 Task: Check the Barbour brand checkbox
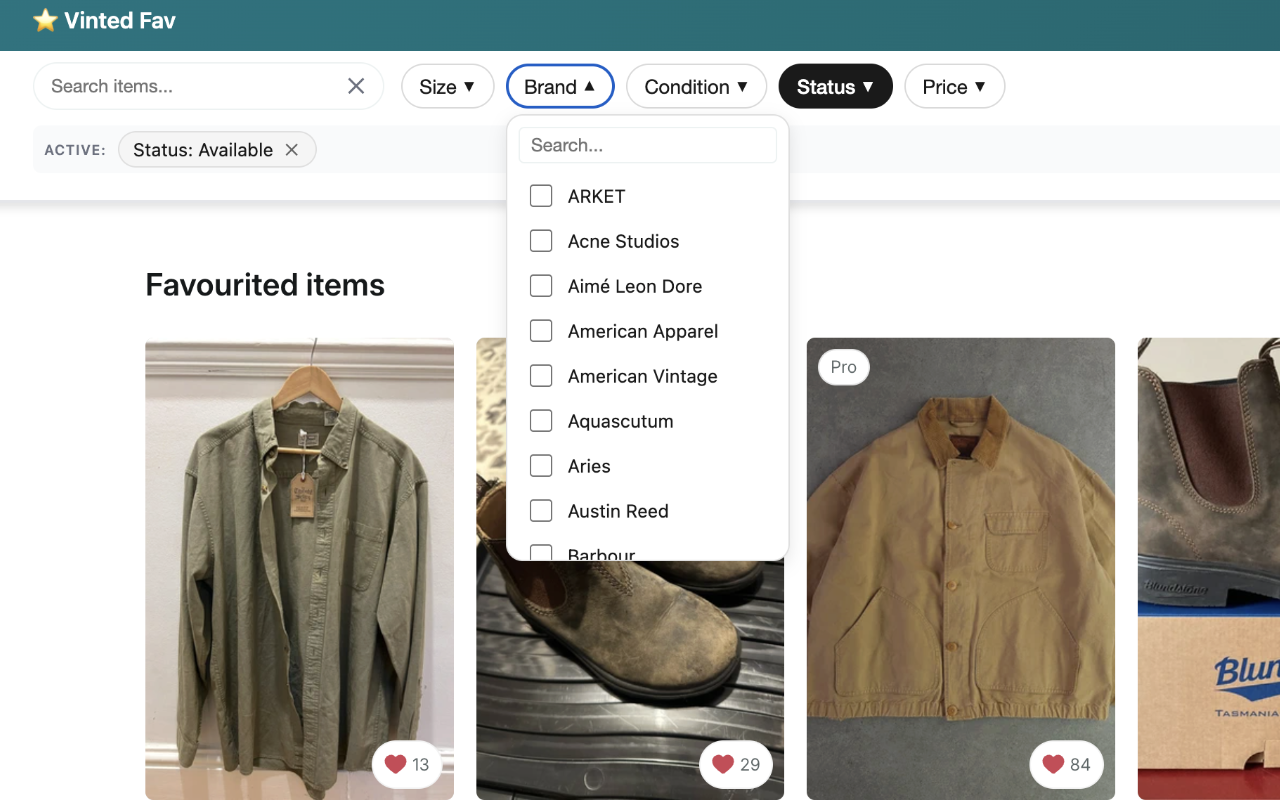541,552
